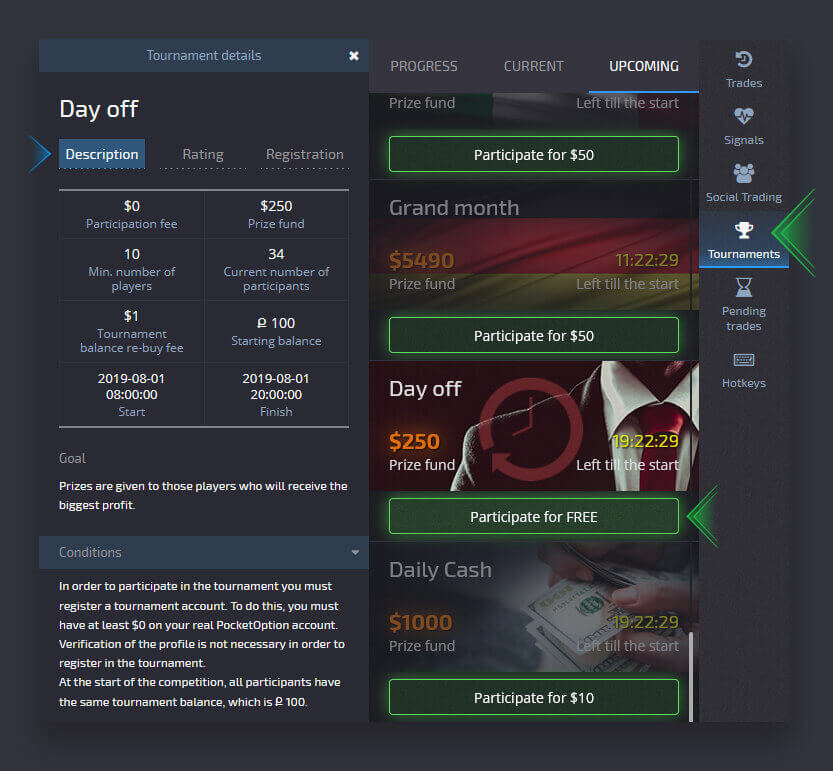Click the tournament list scrollbar

(691, 676)
